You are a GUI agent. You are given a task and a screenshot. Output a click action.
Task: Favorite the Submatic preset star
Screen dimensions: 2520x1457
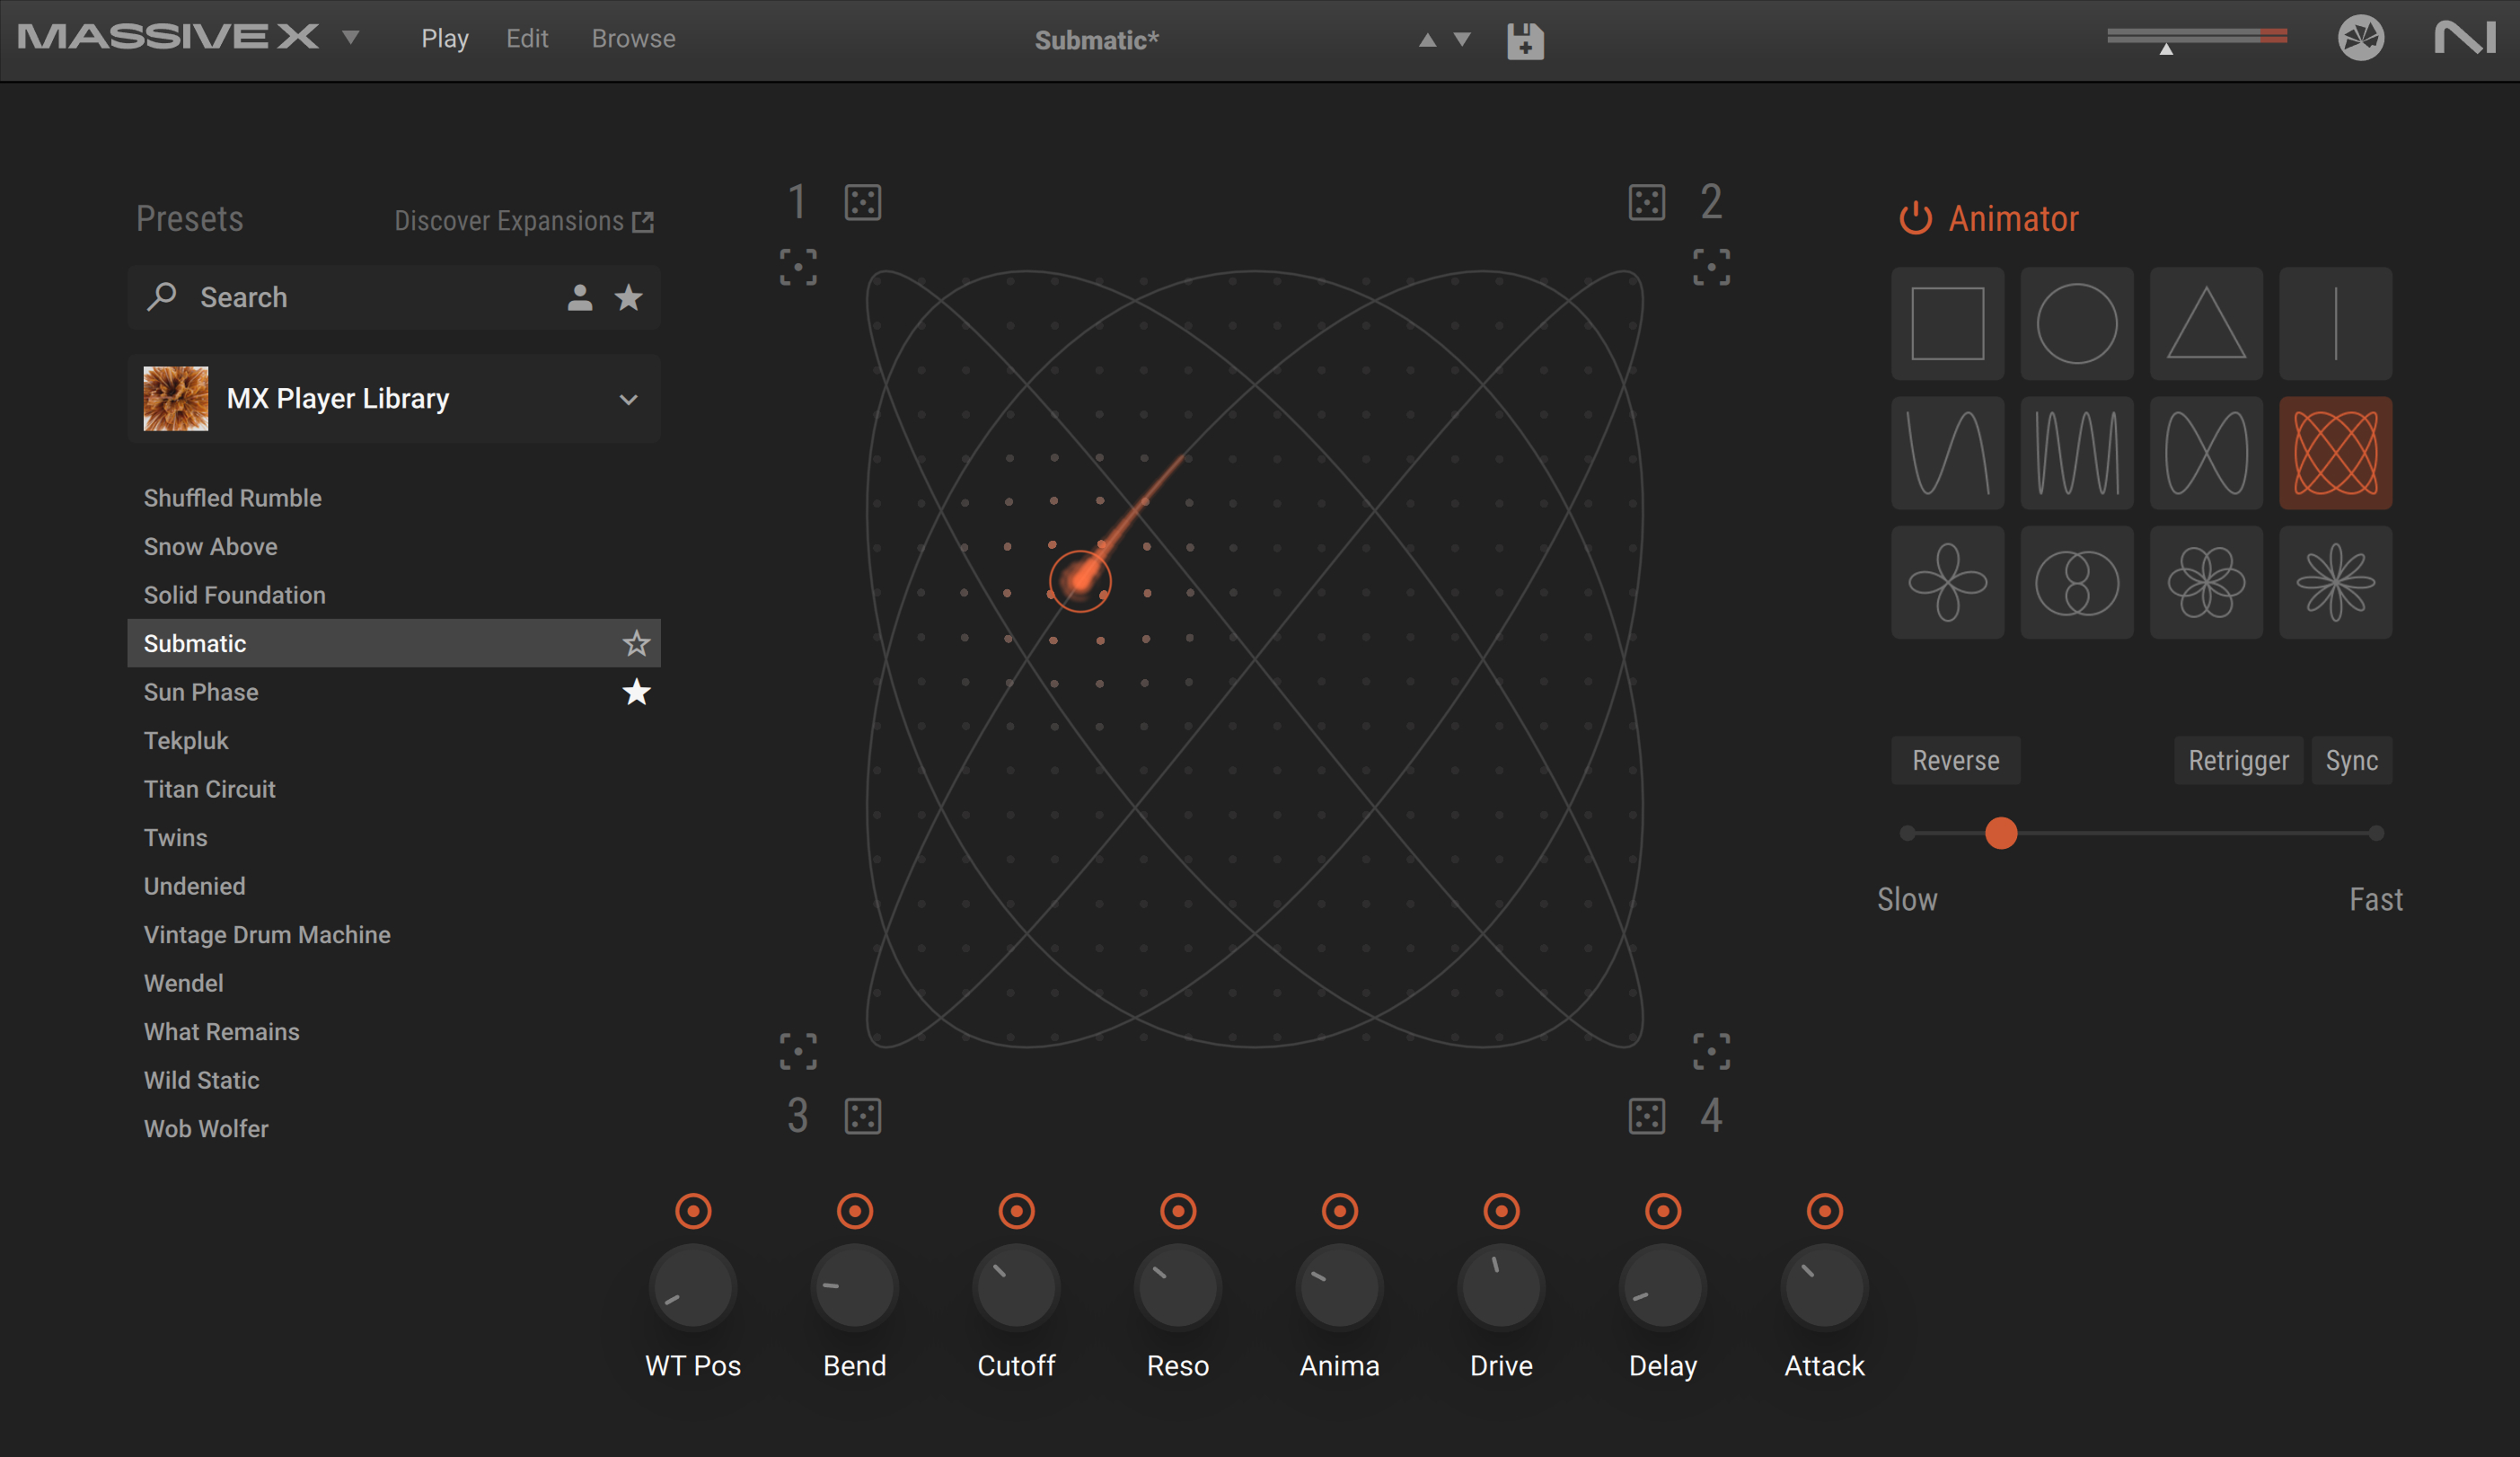[x=636, y=643]
